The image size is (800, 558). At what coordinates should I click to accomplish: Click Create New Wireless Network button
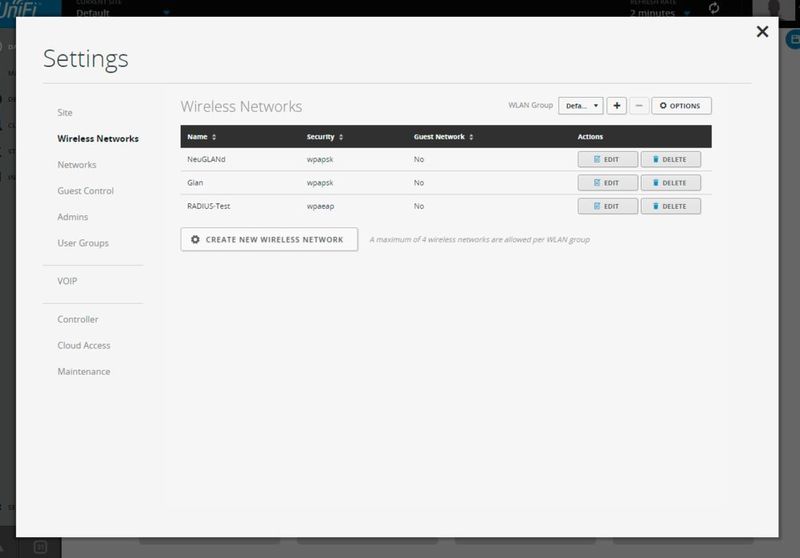tap(268, 240)
